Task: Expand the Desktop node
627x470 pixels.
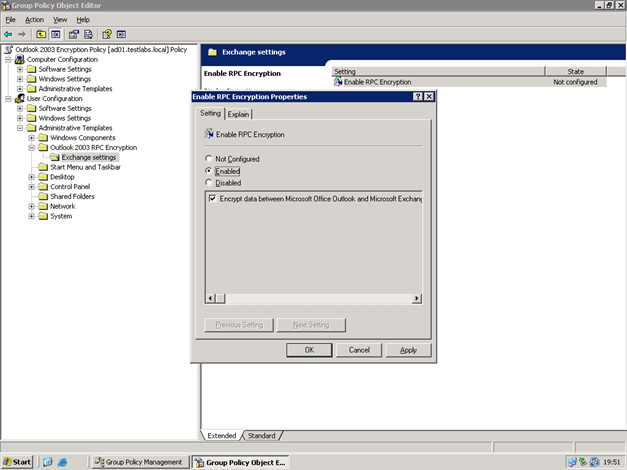Action: (x=32, y=177)
